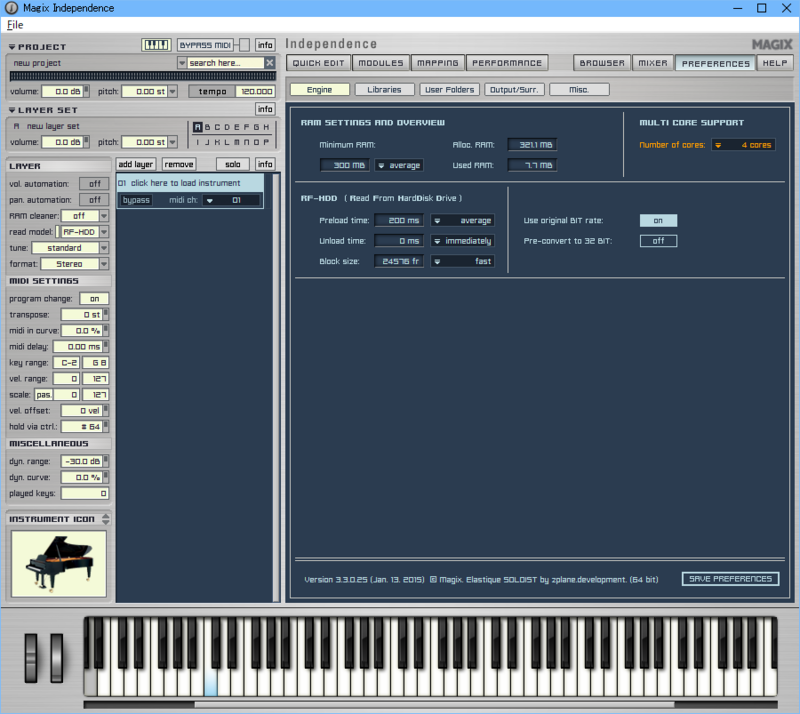Open the RAM cleaner dropdown
Image resolution: width=800 pixels, height=714 pixels.
click(104, 216)
